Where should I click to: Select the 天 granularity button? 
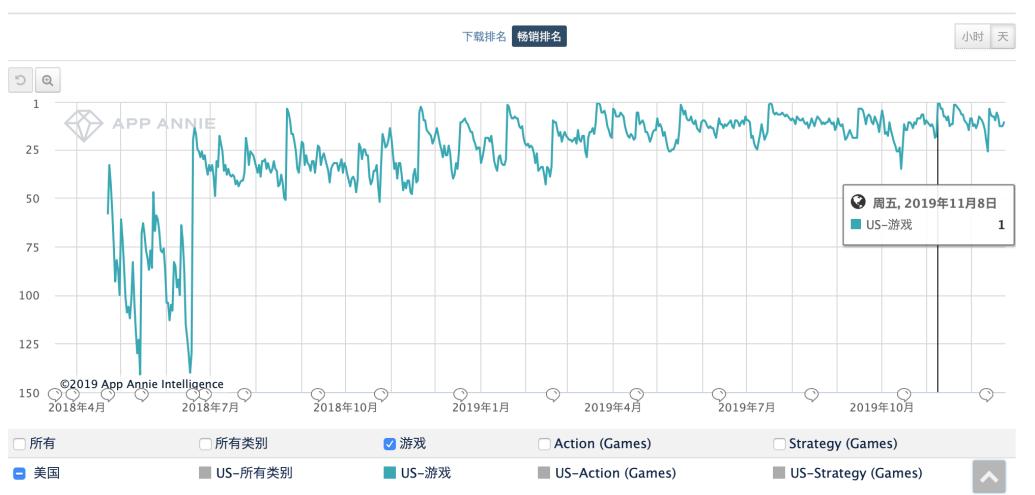point(1003,37)
